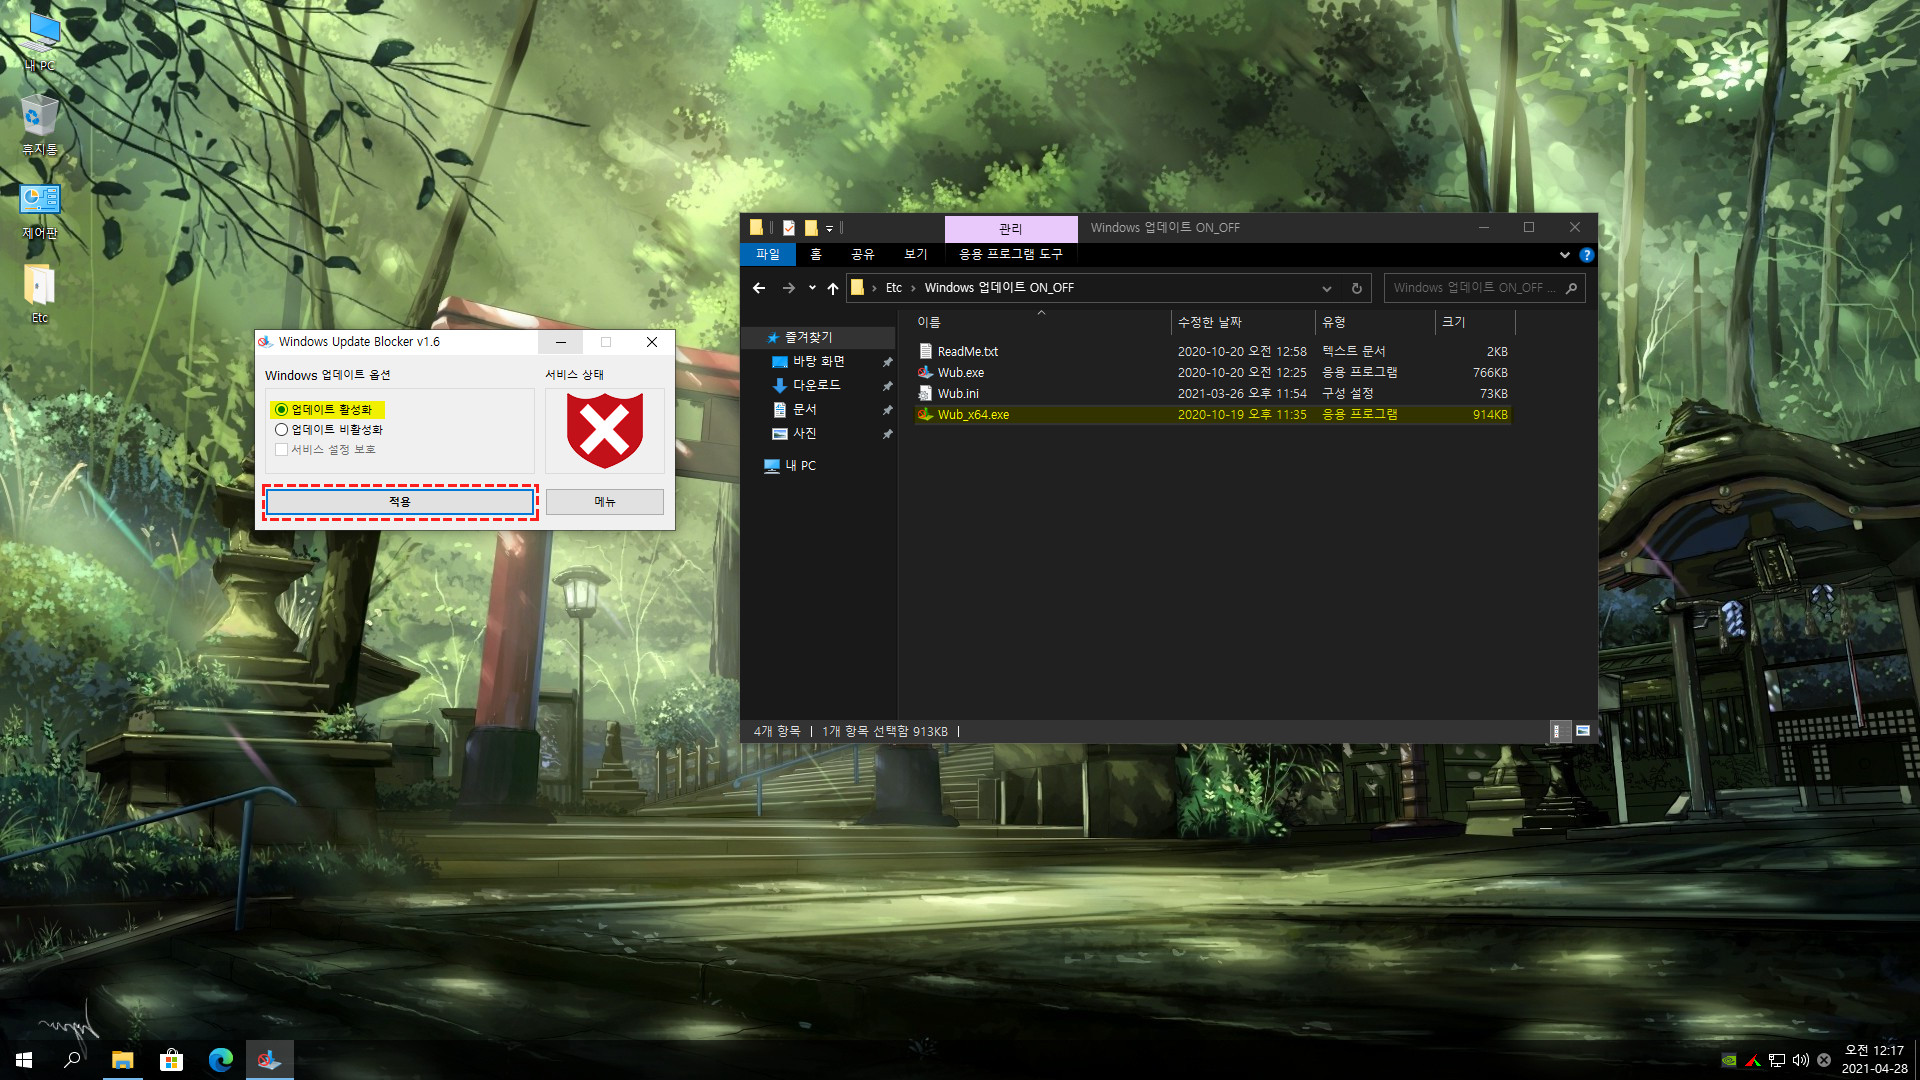This screenshot has height=1080, width=1920.
Task: Open '바탕 화면' in navigation pane
Action: (818, 362)
